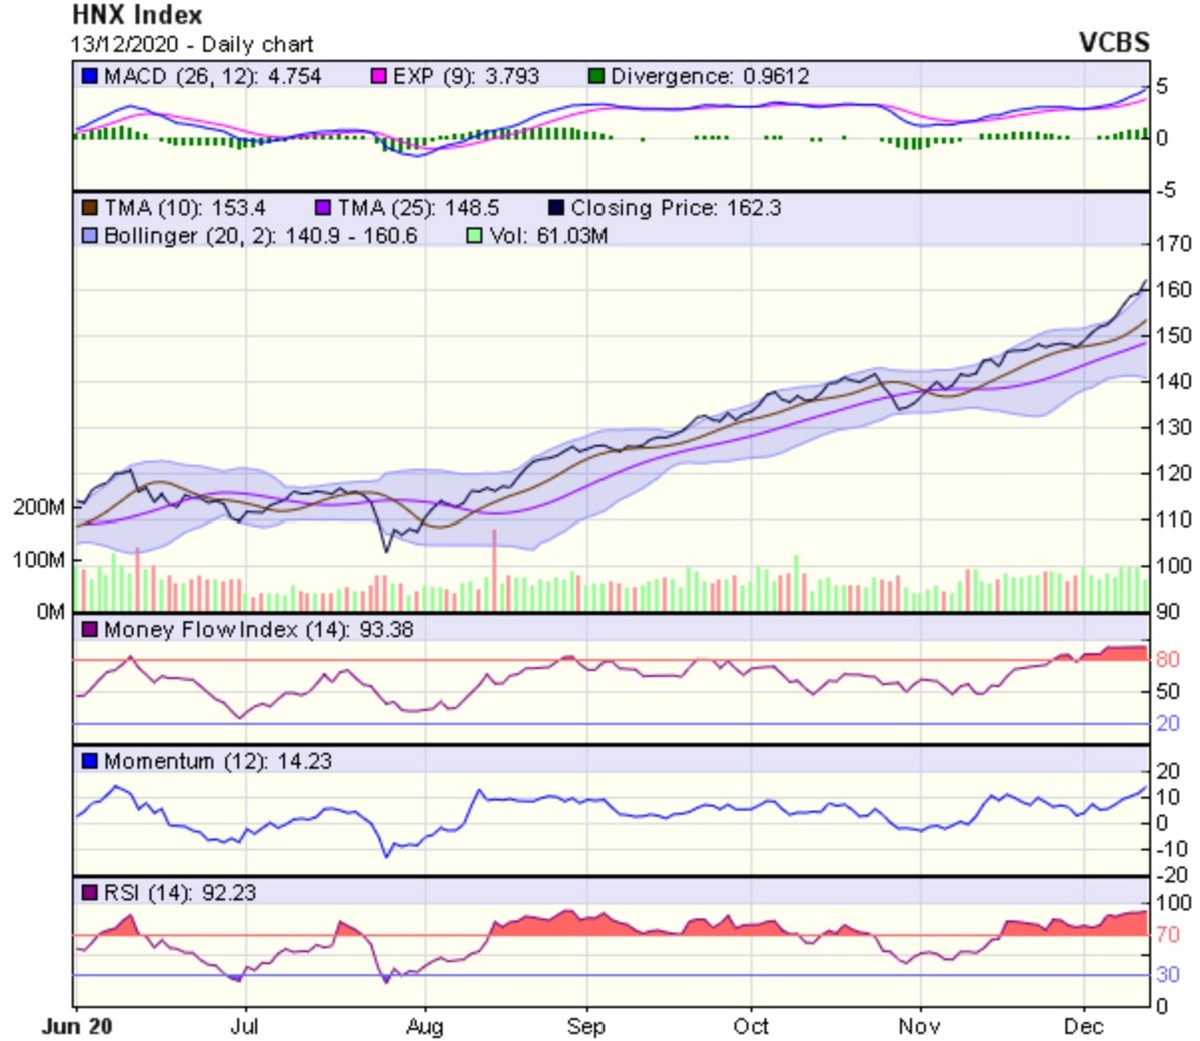This screenshot has width=1200, height=1041.
Task: Click the 13/12/2020 Daily chart subtitle
Action: click(192, 45)
